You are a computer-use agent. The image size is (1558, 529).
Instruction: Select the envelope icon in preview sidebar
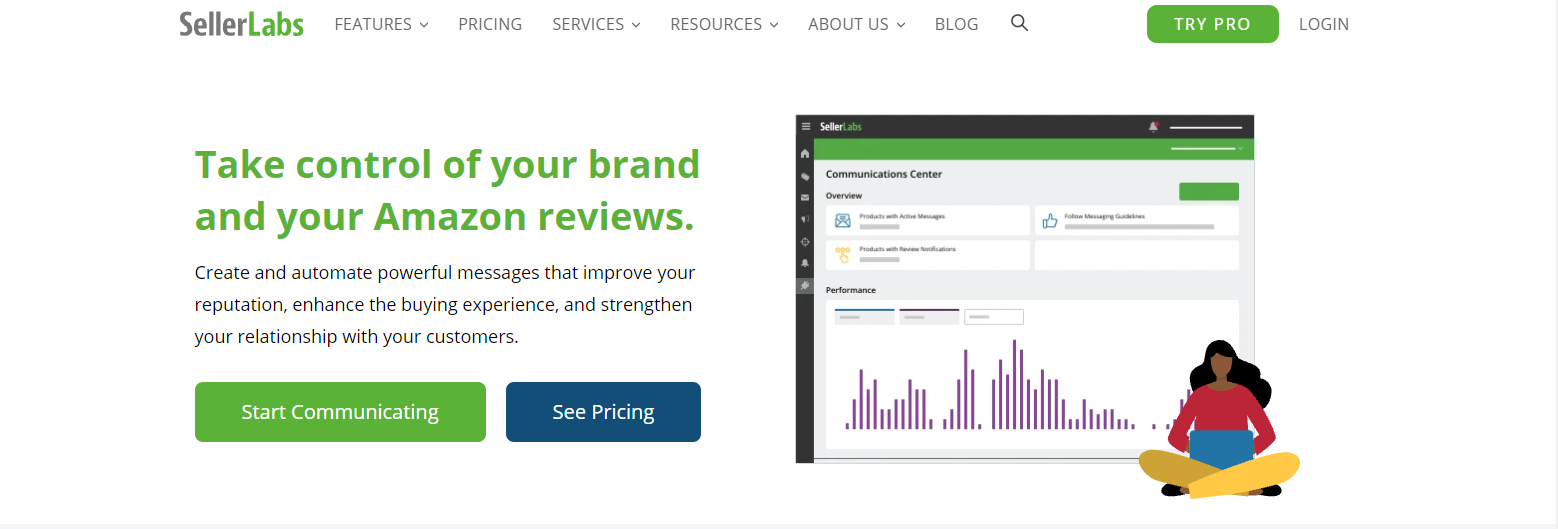coord(805,197)
